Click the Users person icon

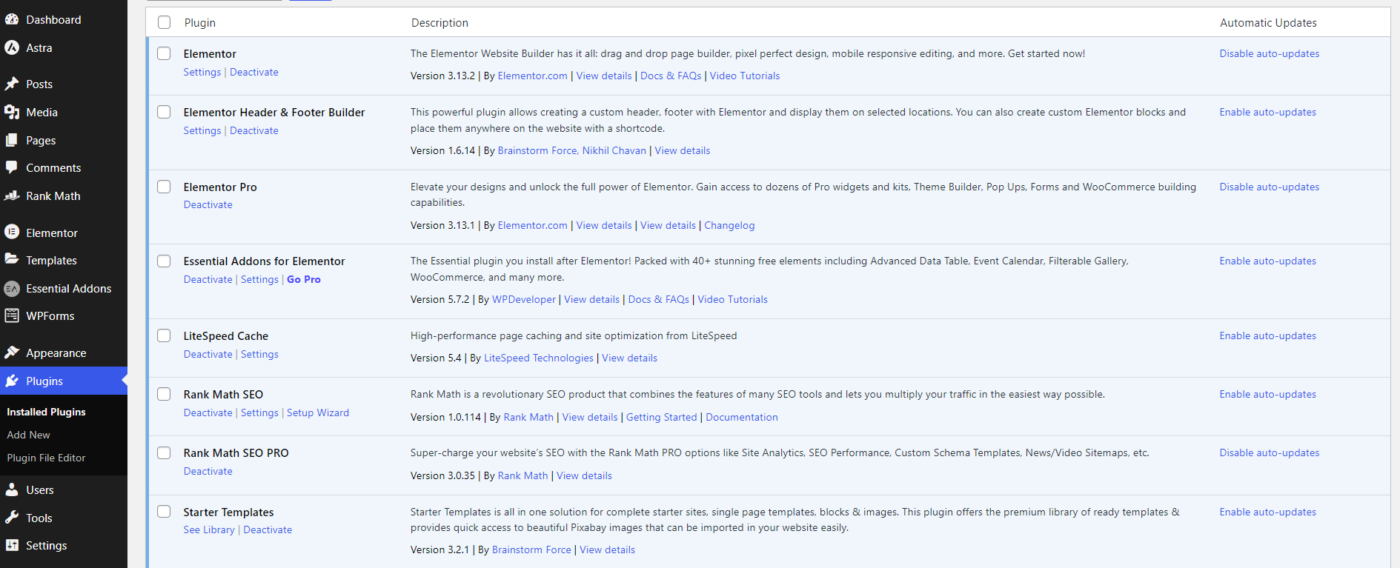pyautogui.click(x=12, y=490)
